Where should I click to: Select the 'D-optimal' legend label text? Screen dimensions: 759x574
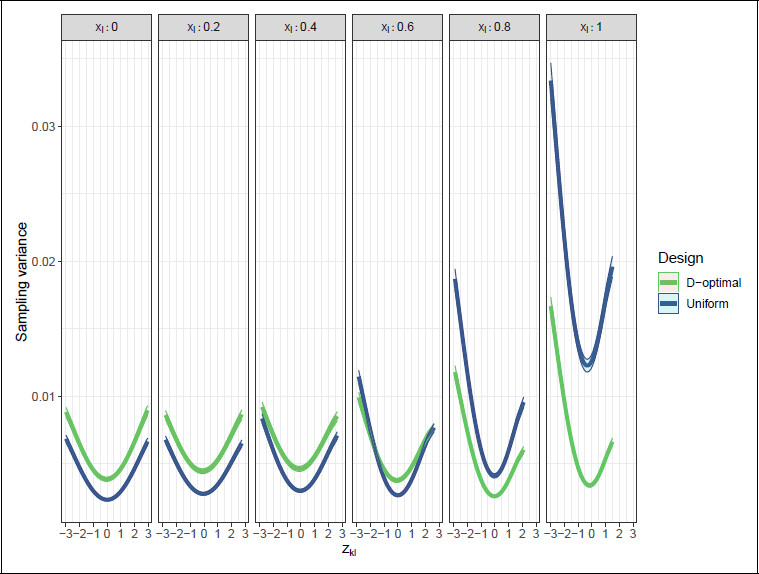713,283
